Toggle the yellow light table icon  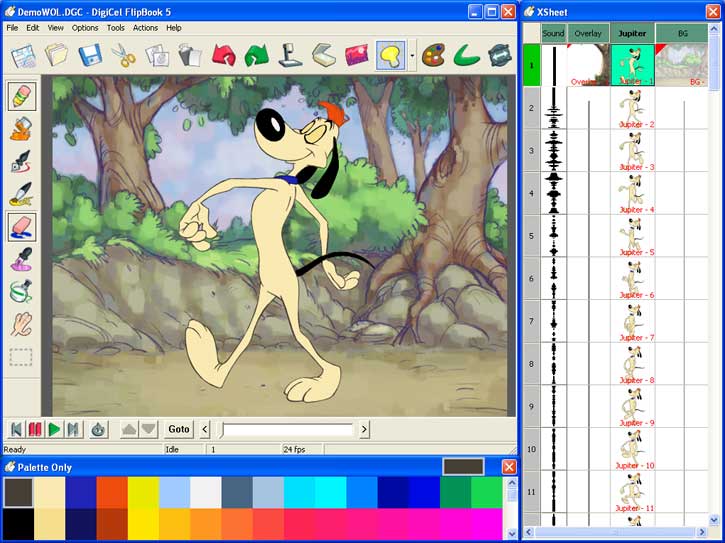(x=391, y=56)
